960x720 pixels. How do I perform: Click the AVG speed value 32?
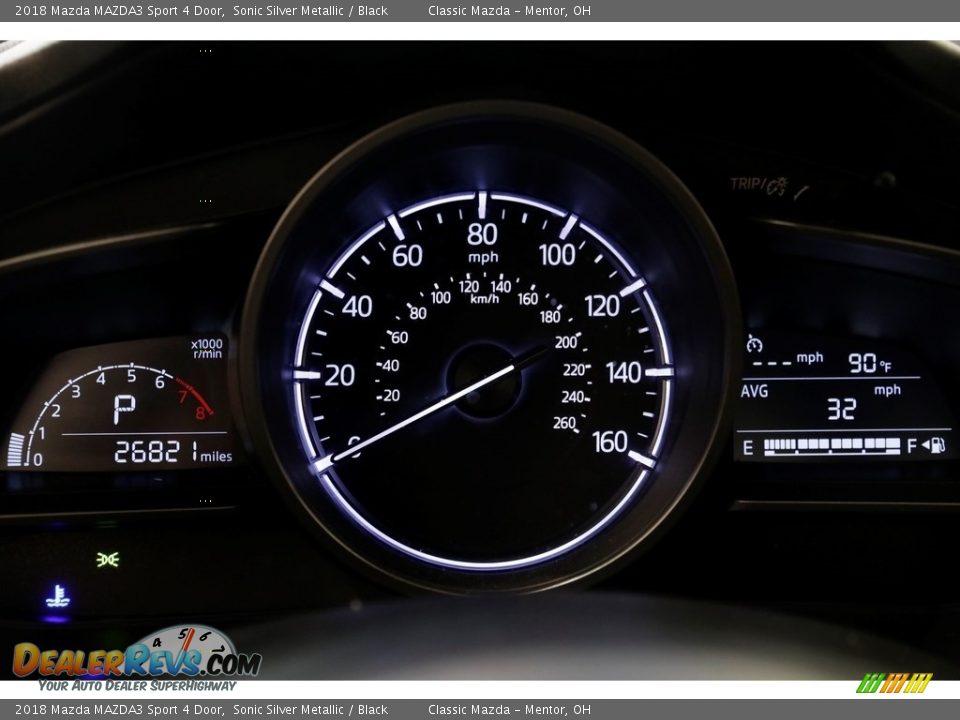click(x=841, y=409)
